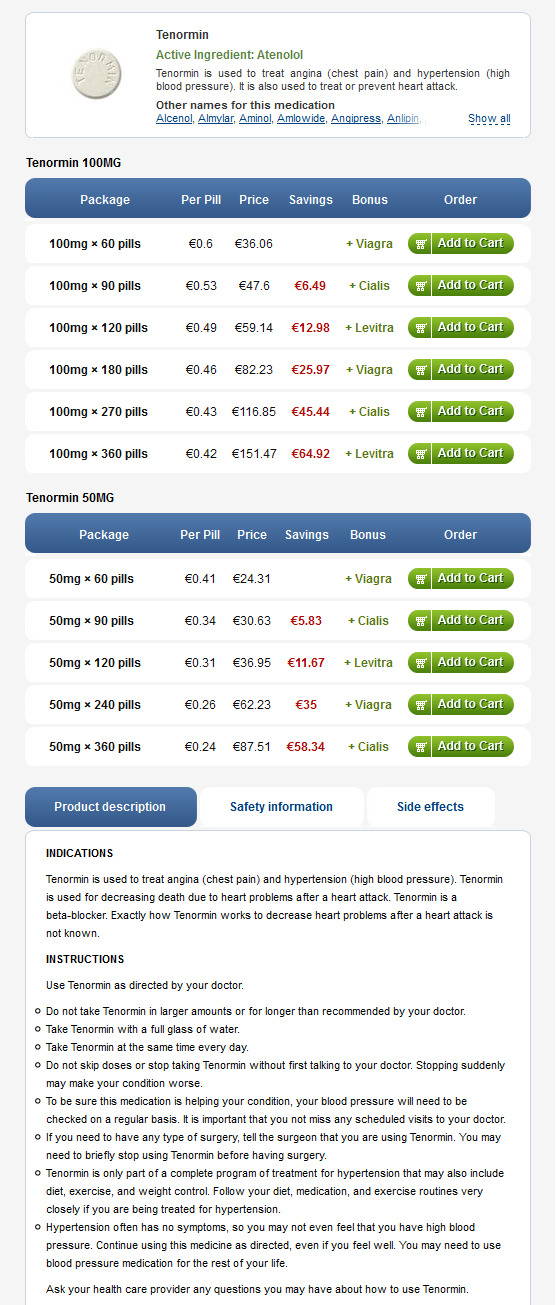Open the Alcenol alternate name link
This screenshot has height=1305, width=556.
coord(174,118)
